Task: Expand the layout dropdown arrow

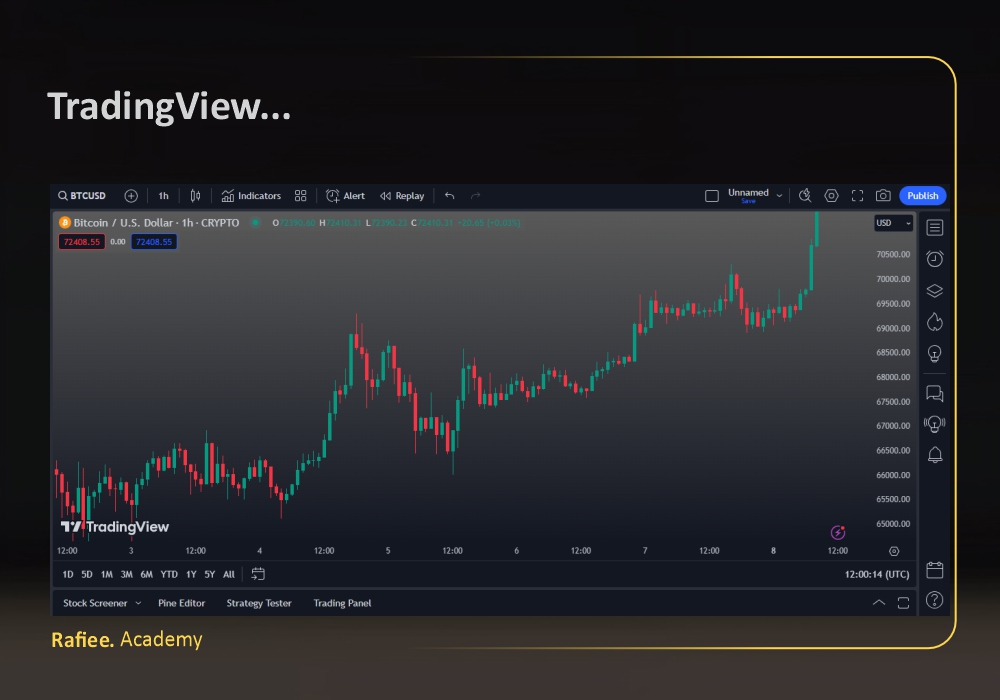Action: 779,196
